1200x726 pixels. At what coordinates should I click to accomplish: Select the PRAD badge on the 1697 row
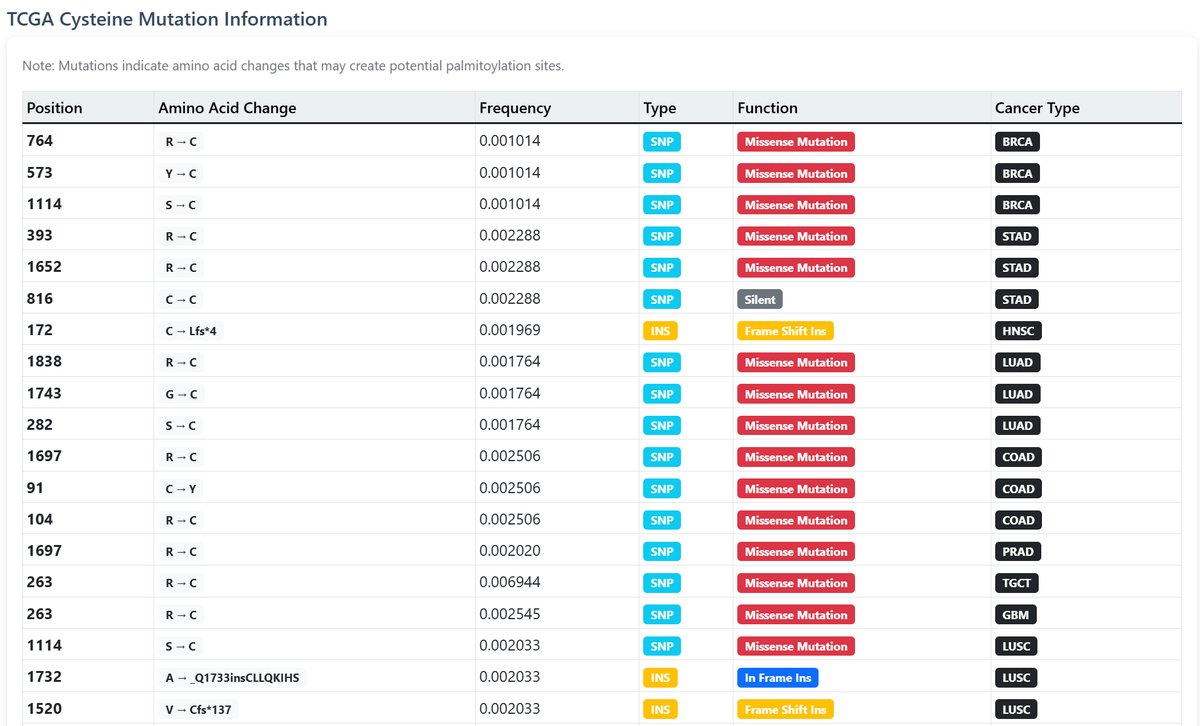1016,551
